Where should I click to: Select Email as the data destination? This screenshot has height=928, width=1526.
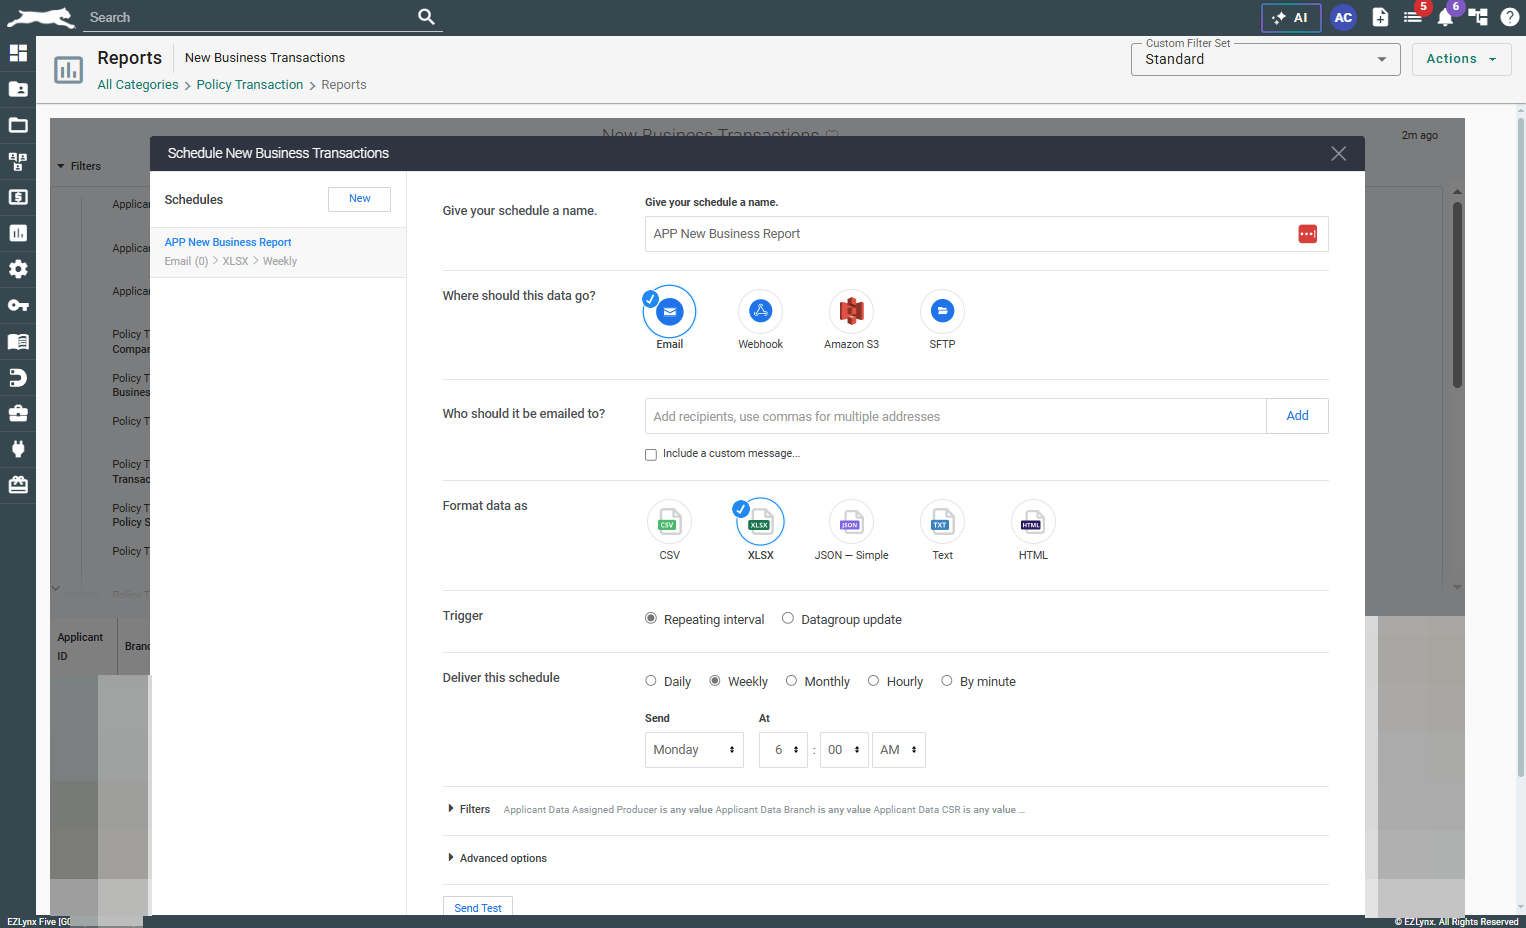click(669, 312)
